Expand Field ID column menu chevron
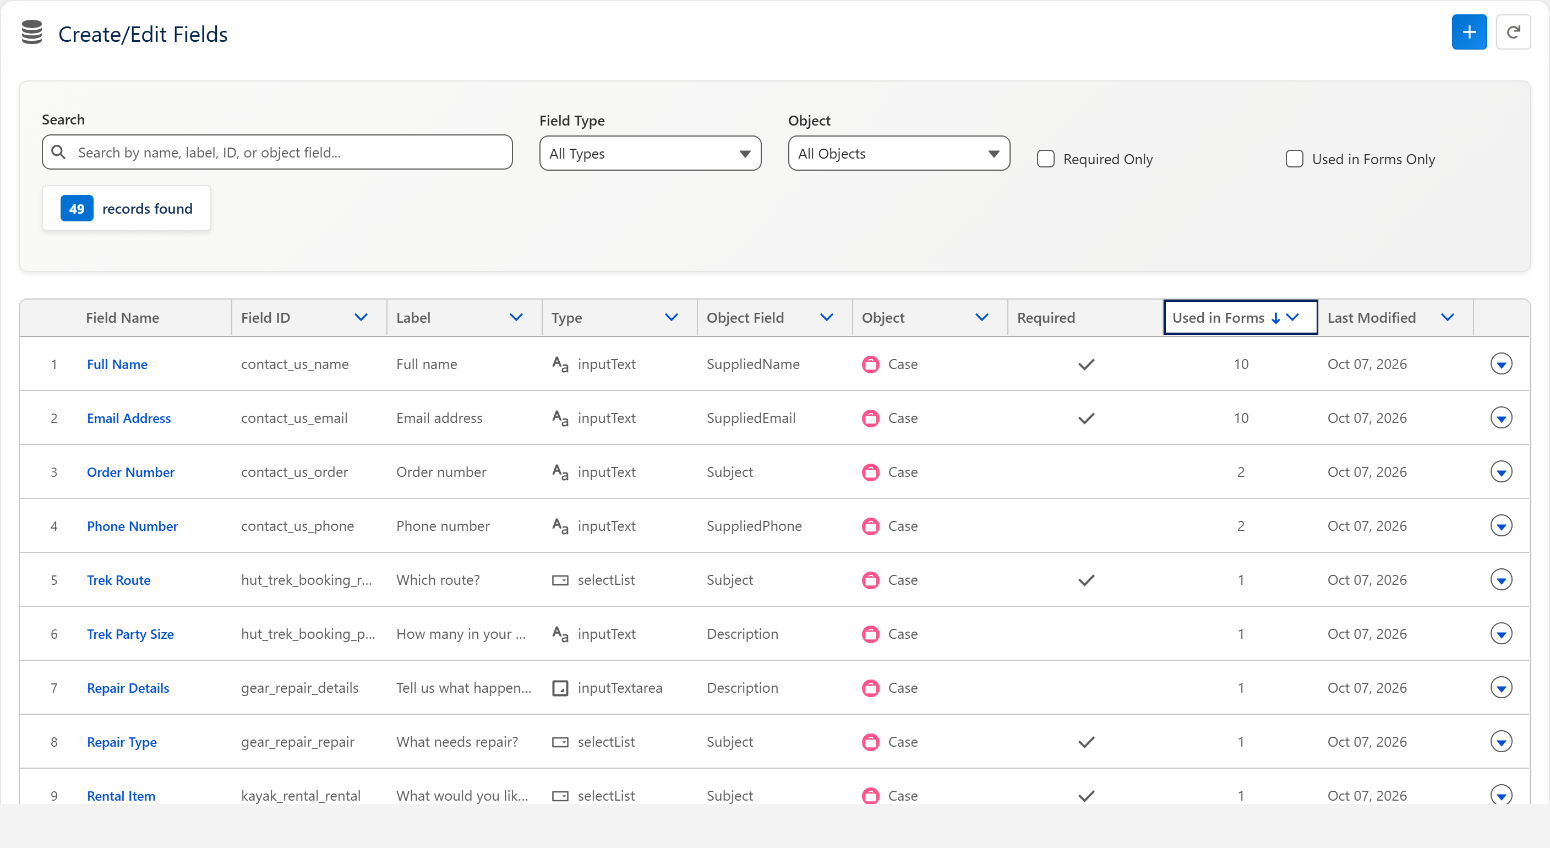Viewport: 1550px width, 848px height. 361,317
